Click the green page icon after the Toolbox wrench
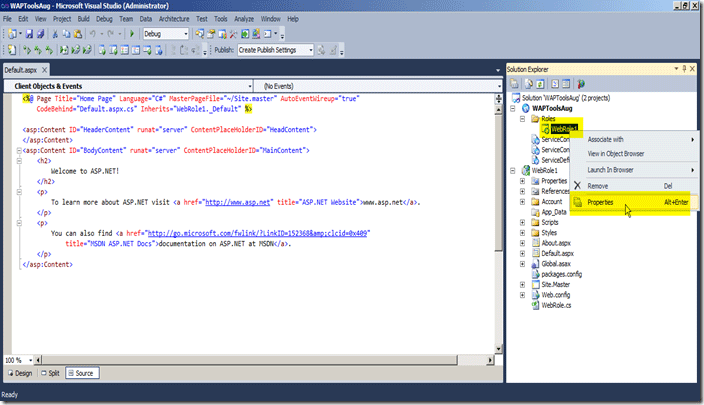The width and height of the screenshot is (704, 405). click(245, 34)
